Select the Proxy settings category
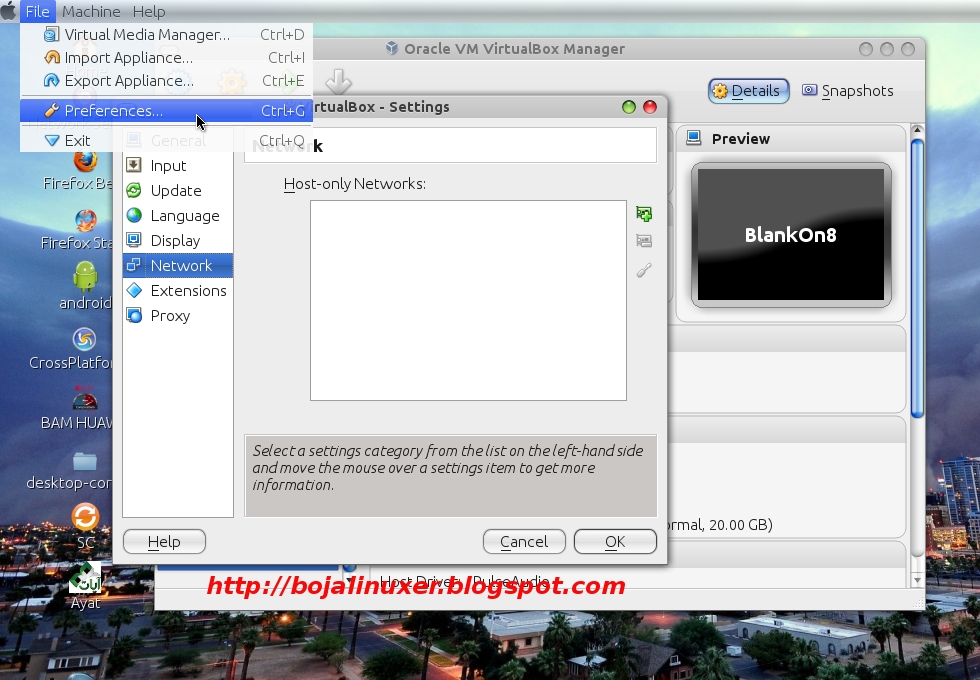The image size is (980, 680). point(168,315)
